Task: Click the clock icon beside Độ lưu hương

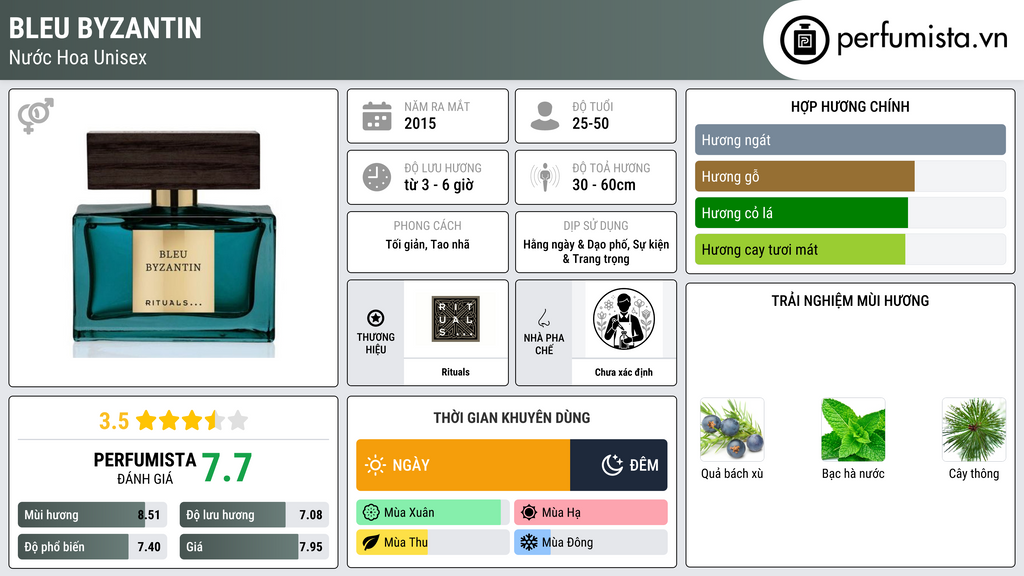Action: tap(377, 177)
